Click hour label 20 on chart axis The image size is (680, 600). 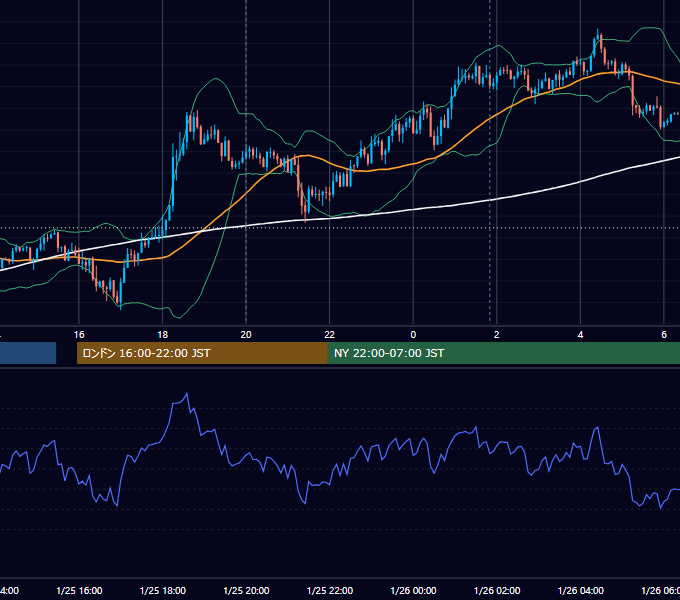[246, 335]
